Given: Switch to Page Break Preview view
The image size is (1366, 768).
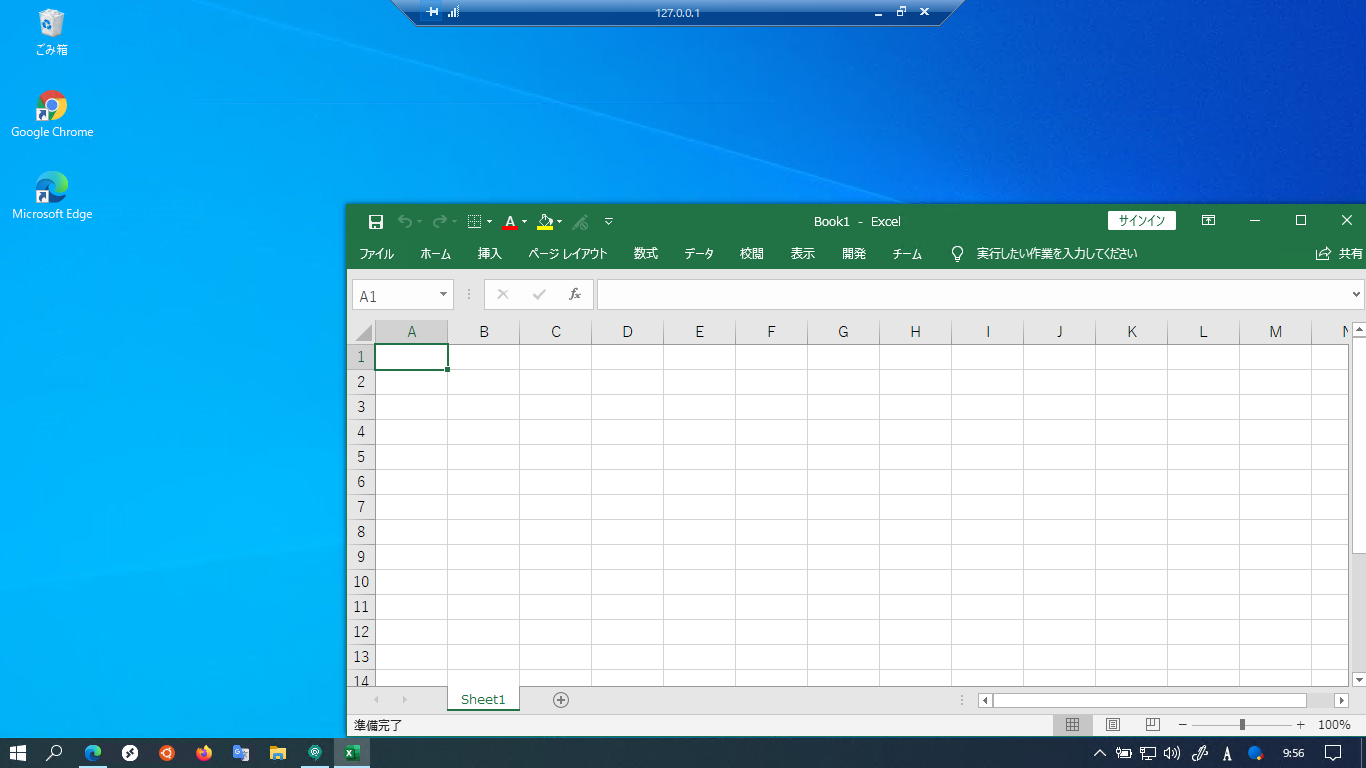Looking at the screenshot, I should [x=1152, y=725].
